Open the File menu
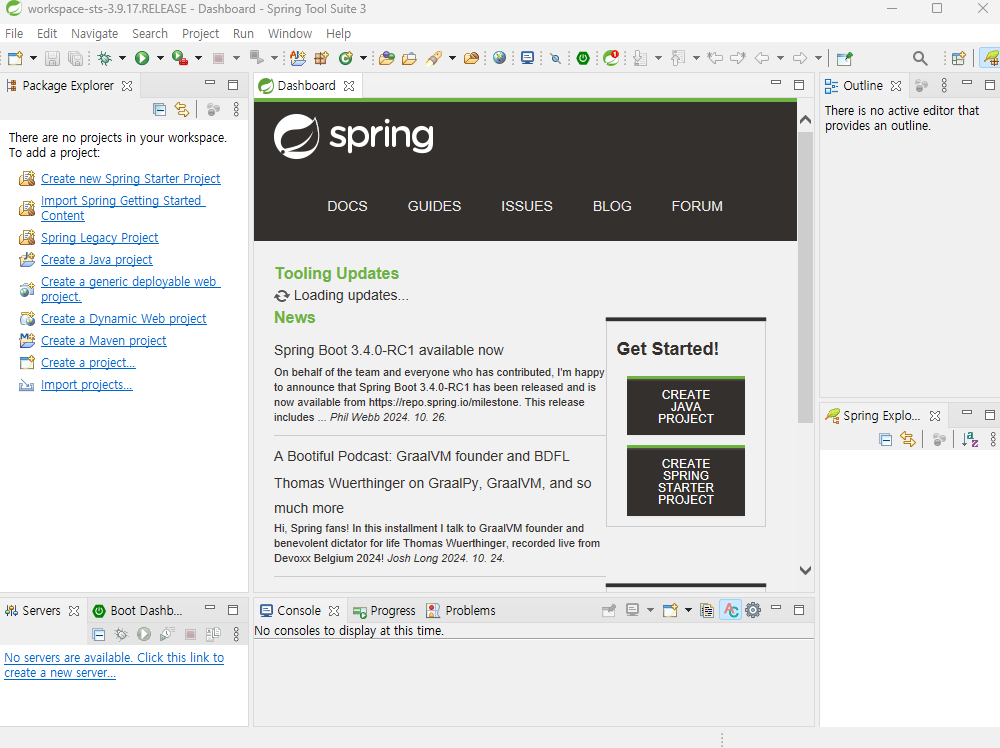This screenshot has width=1000, height=748. (14, 34)
